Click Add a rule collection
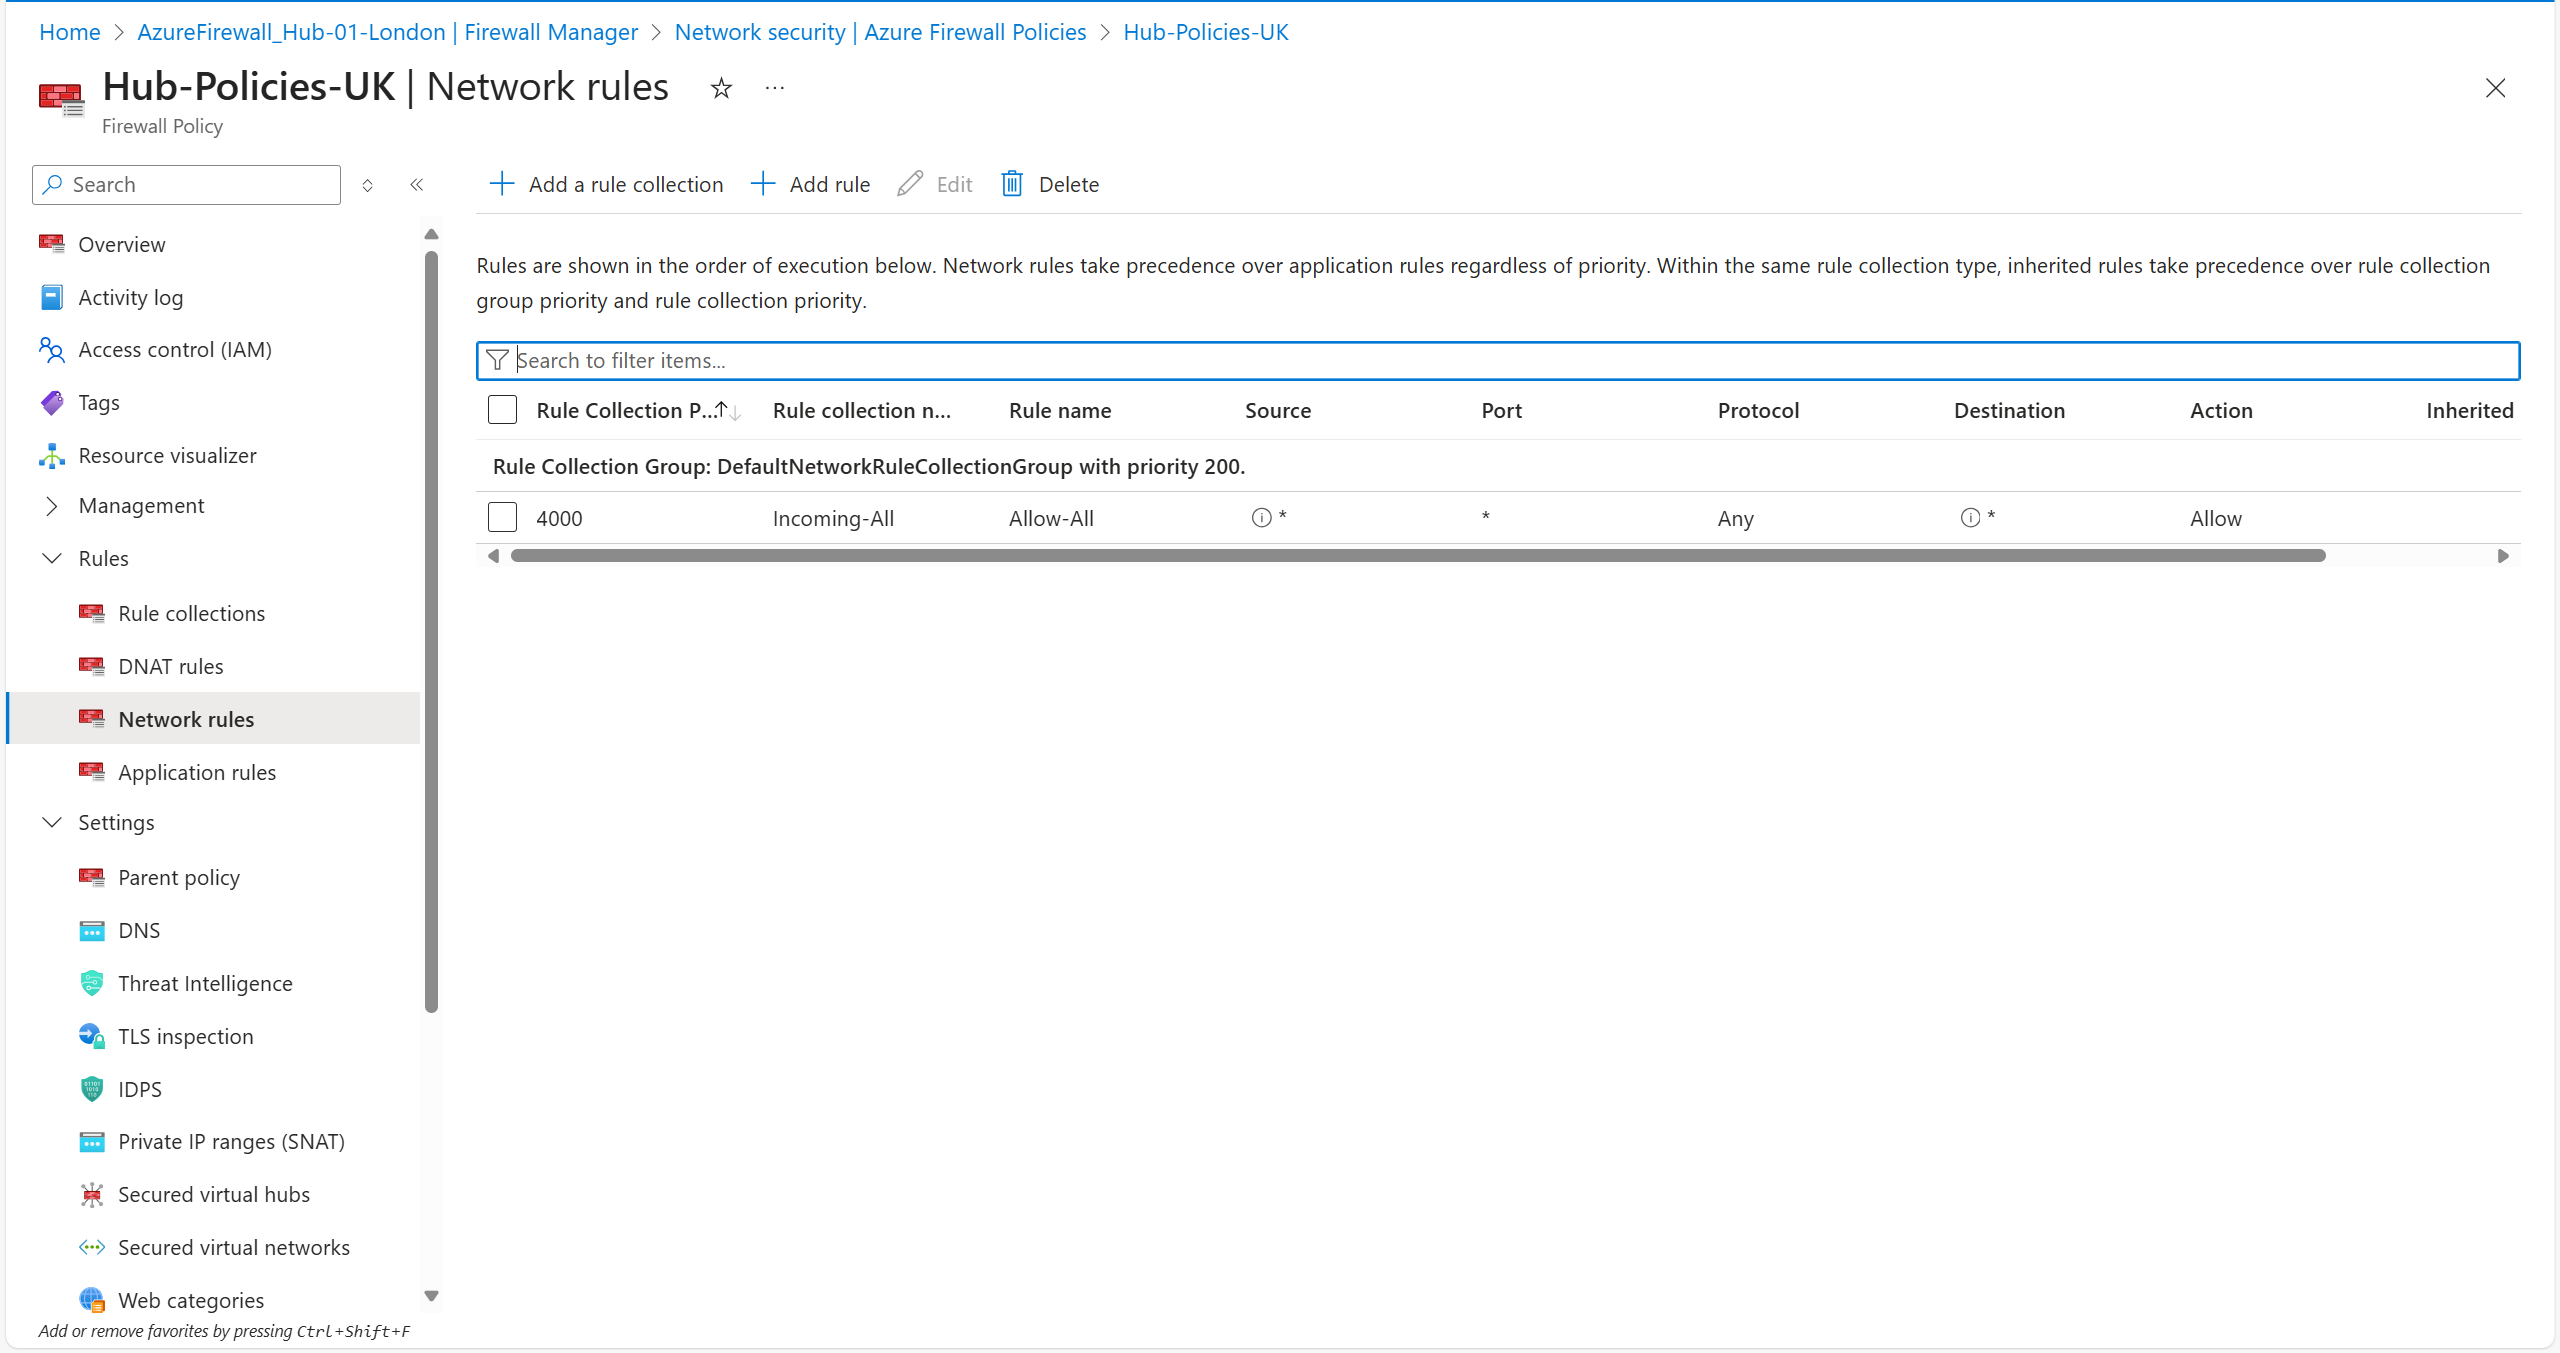Screen dimensions: 2560x1353 tap(606, 185)
